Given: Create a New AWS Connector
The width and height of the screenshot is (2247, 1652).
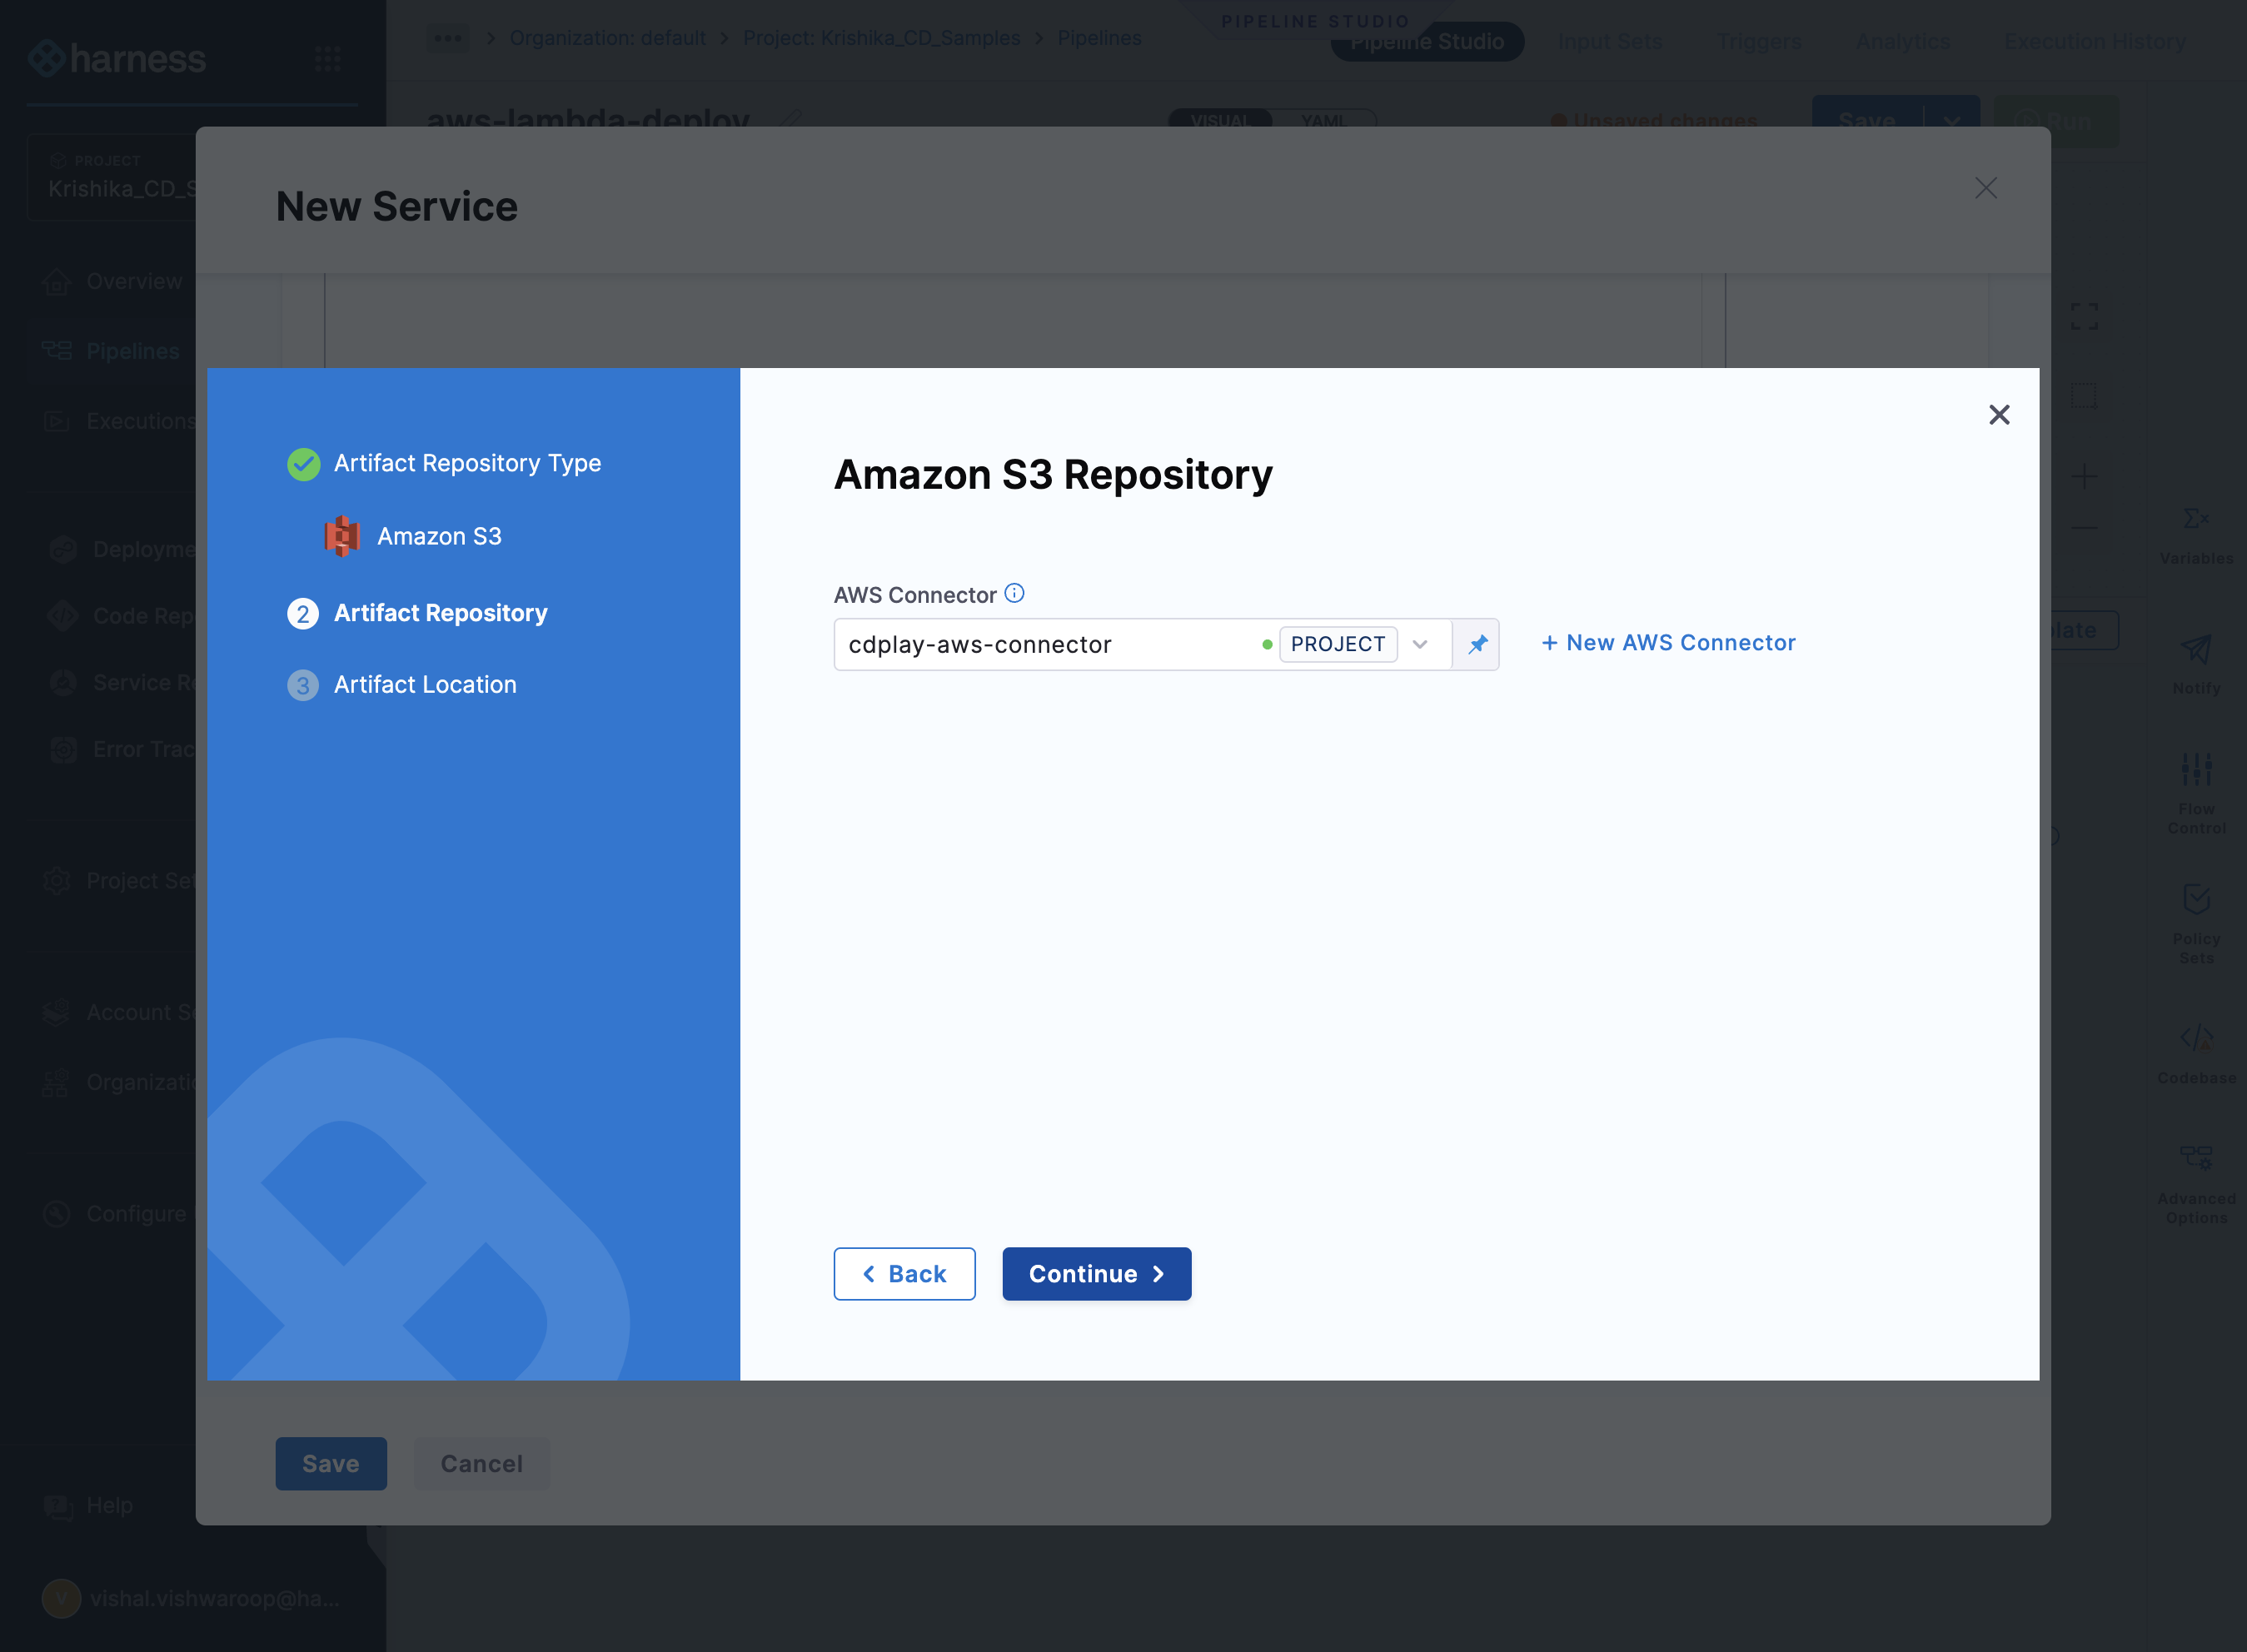Looking at the screenshot, I should 1668,643.
